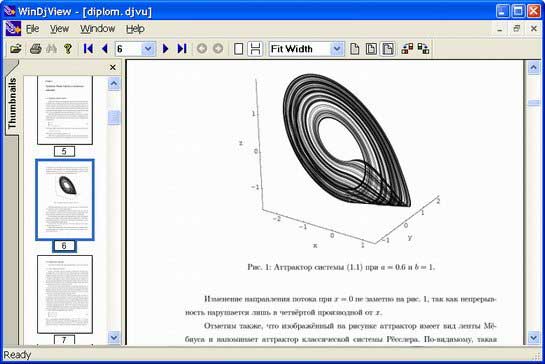Viewport: 545px width, 364px height.
Task: Open the Fit Width zoom dropdown
Action: (337, 49)
